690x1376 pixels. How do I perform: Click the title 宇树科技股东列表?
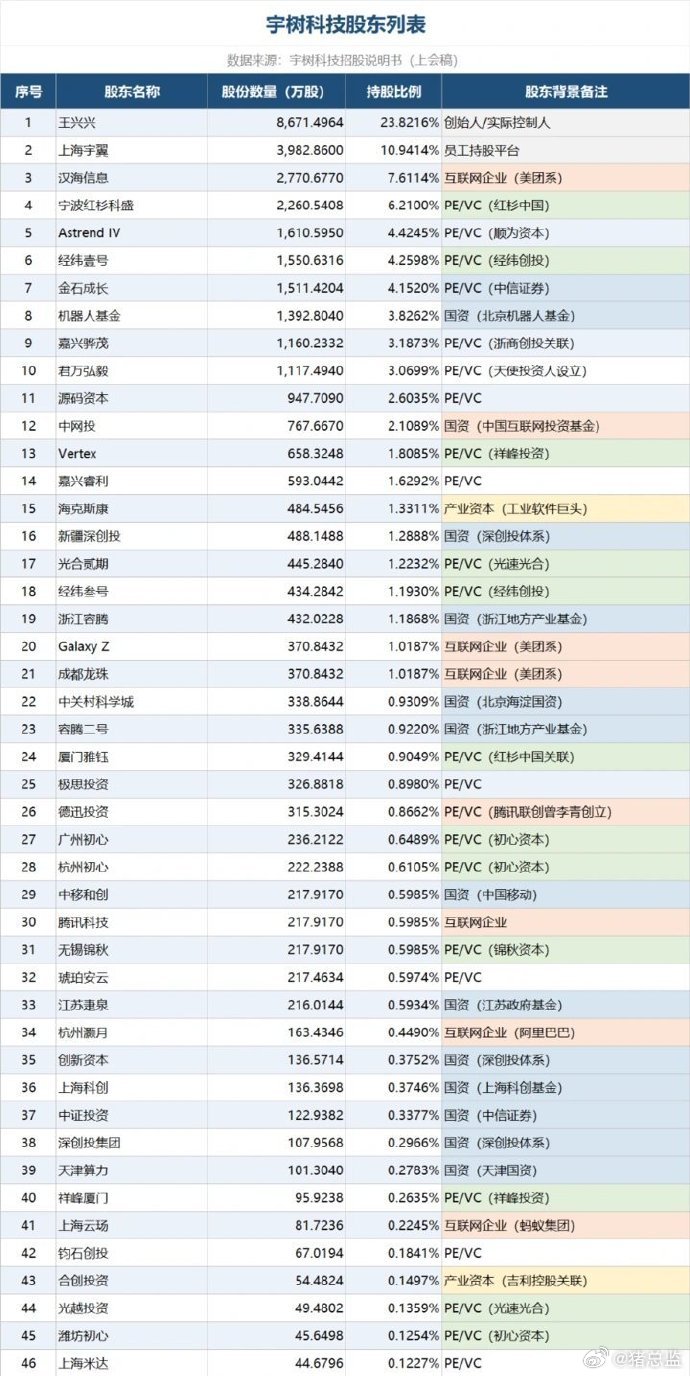tap(345, 24)
